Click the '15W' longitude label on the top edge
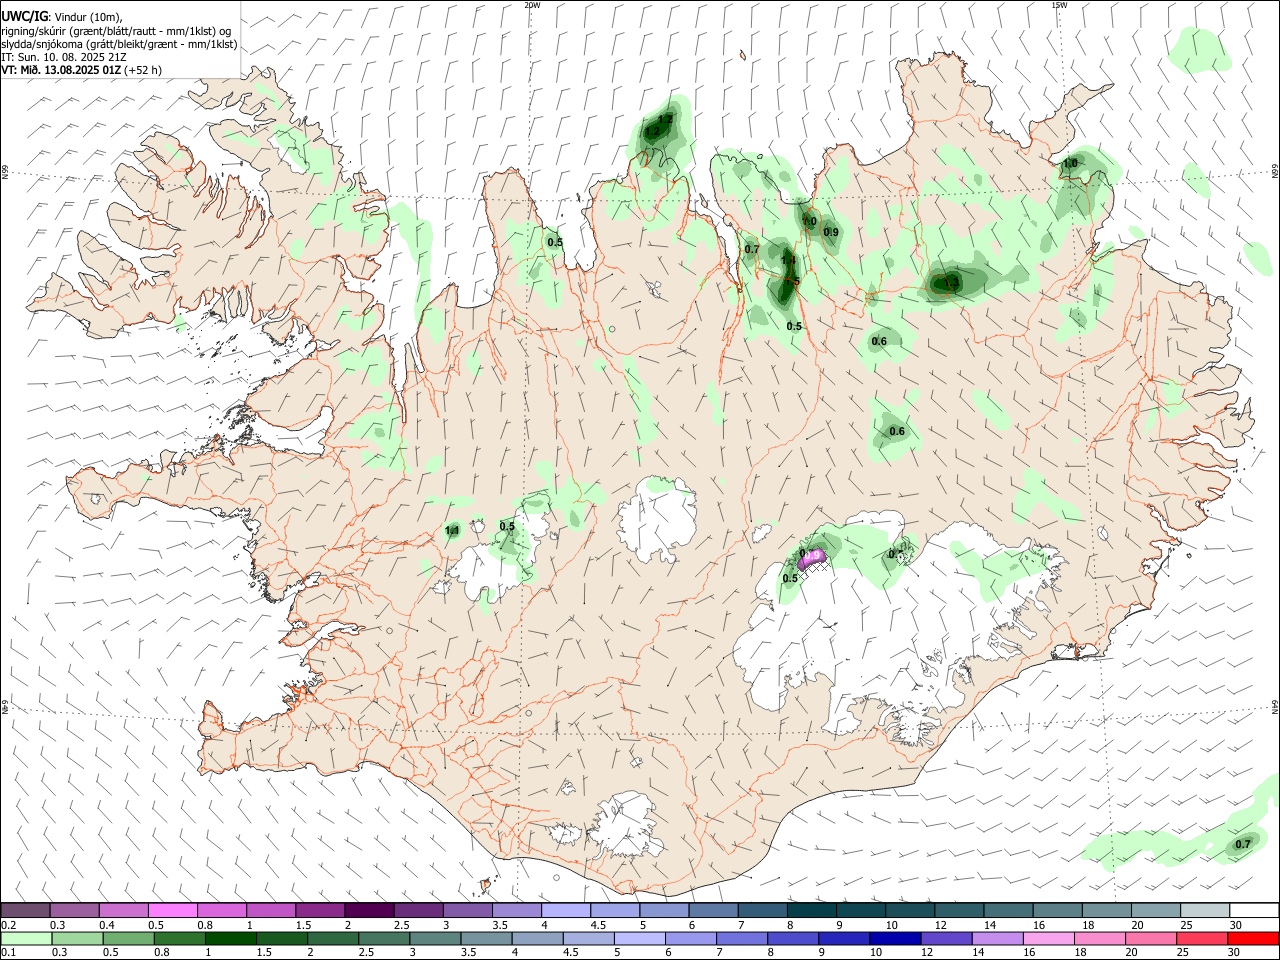Viewport: 1280px width, 960px height. click(x=1058, y=5)
